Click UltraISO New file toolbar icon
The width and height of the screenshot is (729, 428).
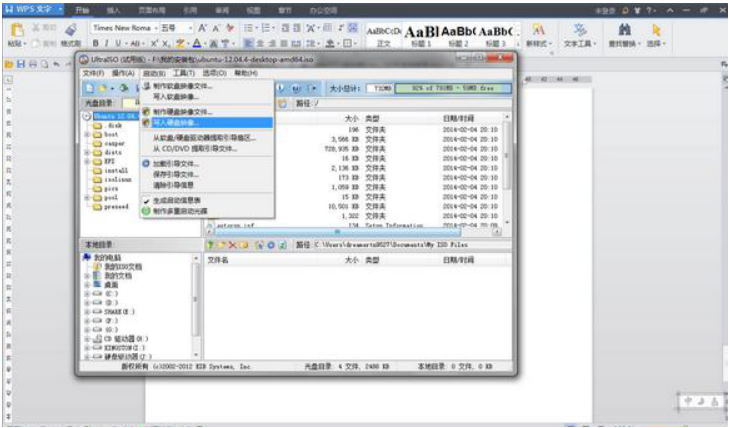point(90,88)
